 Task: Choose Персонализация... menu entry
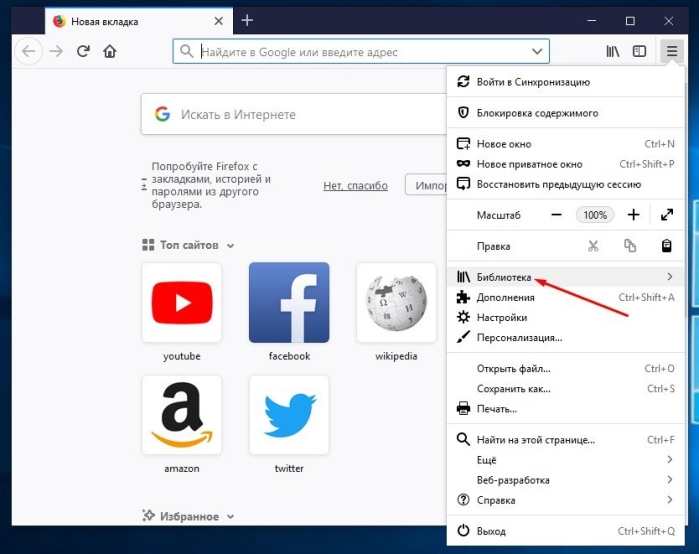coord(566,337)
